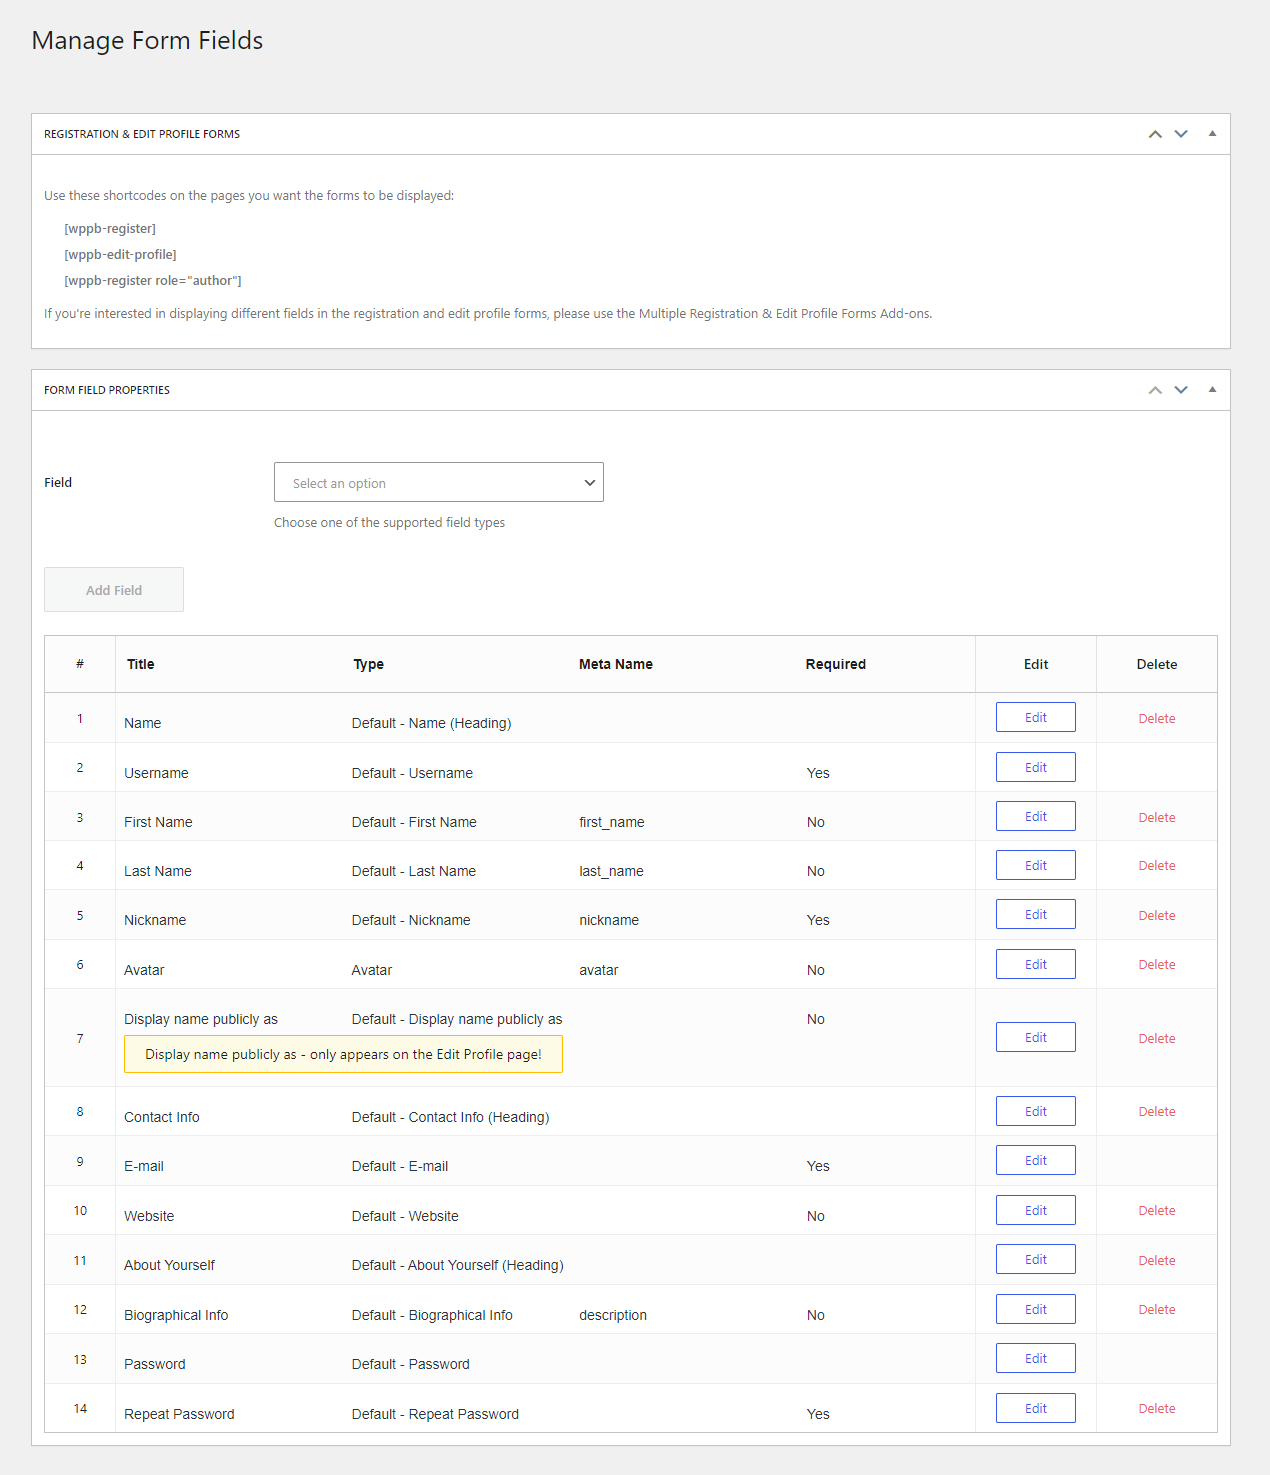Move Form Field Properties panel up

click(x=1155, y=390)
